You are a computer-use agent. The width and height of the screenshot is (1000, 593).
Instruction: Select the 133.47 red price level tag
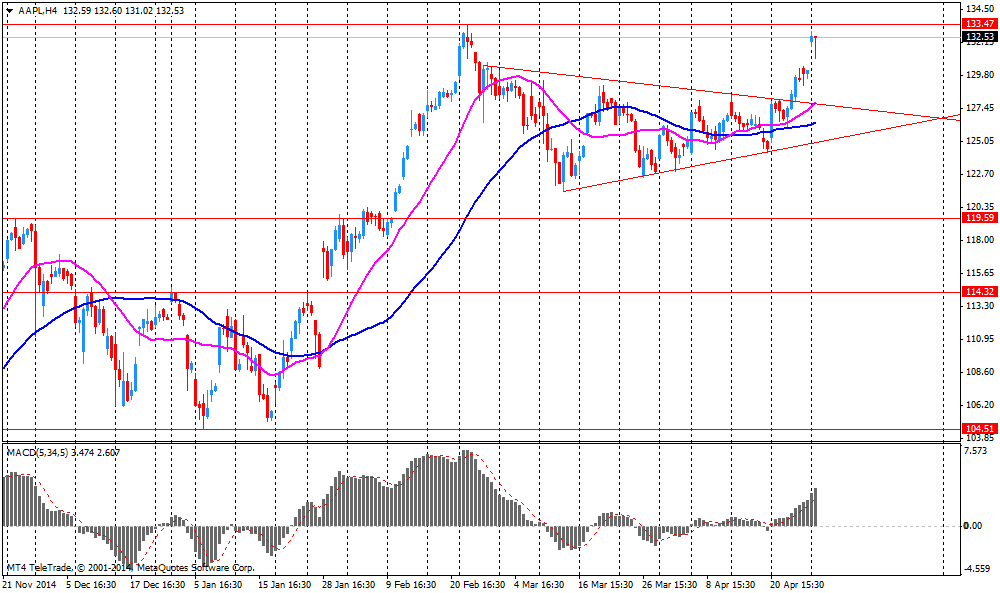pos(980,24)
